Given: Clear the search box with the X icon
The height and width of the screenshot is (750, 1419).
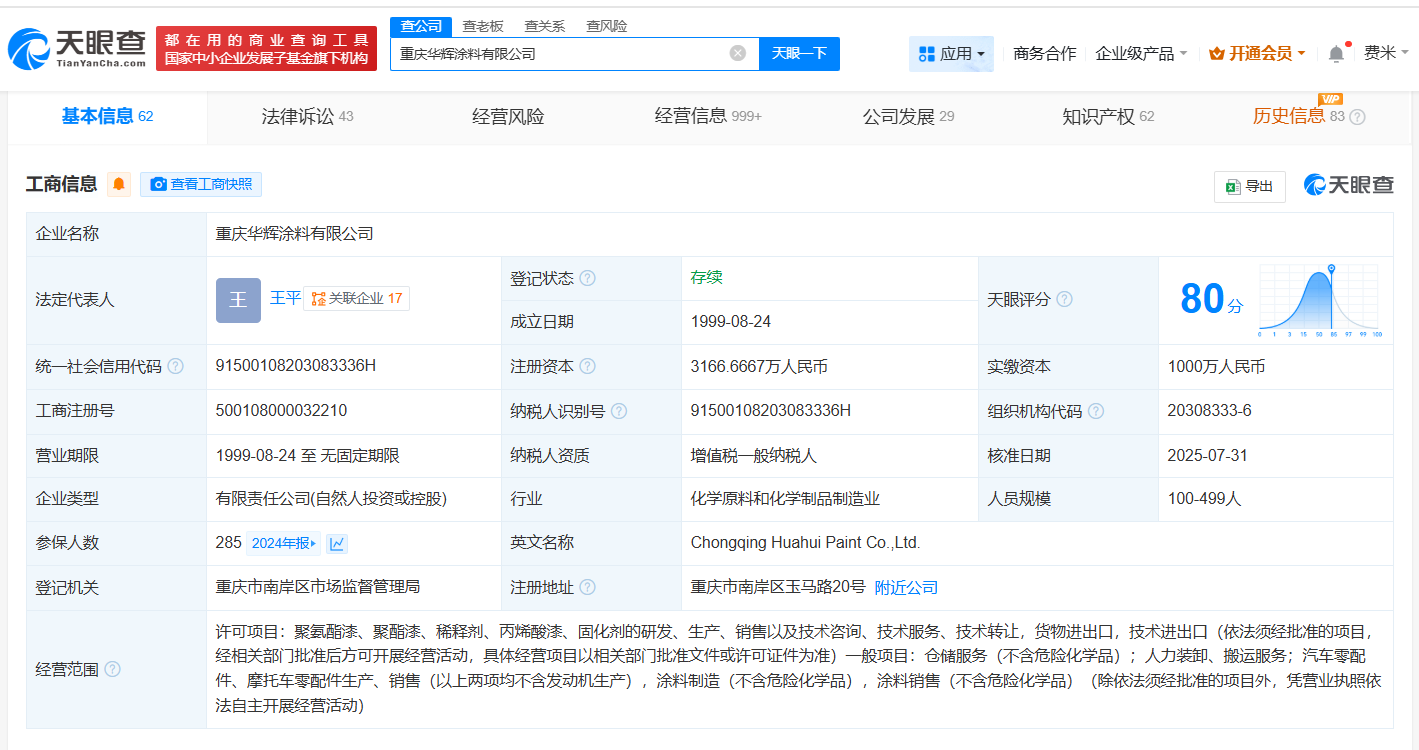Looking at the screenshot, I should (737, 53).
